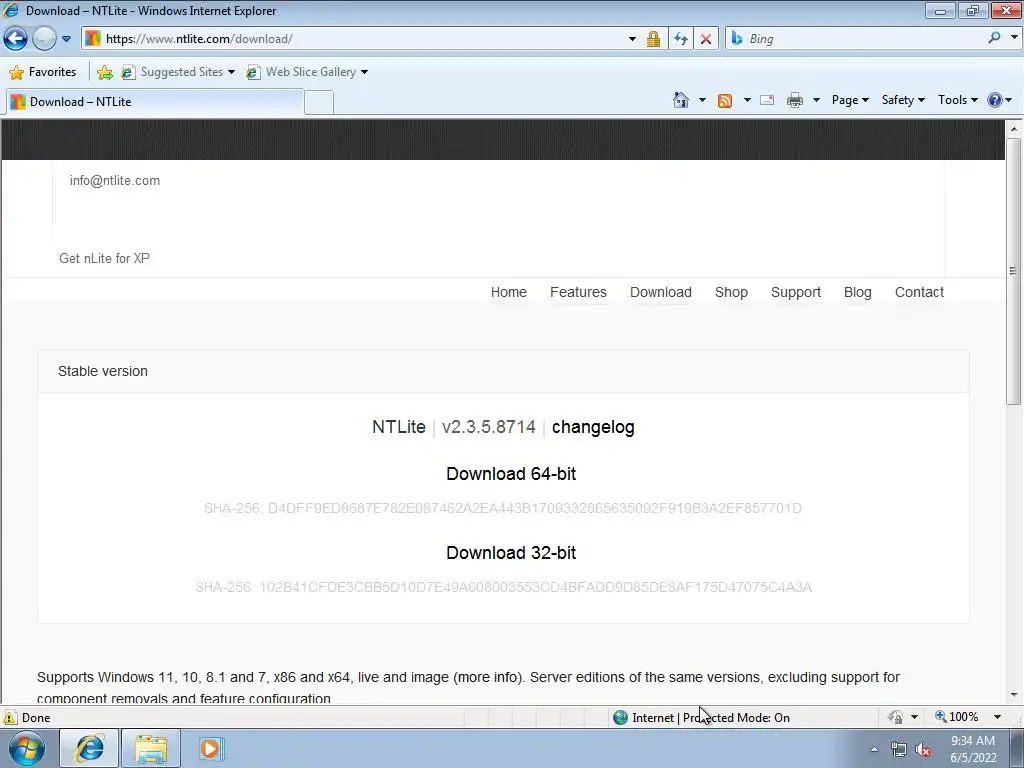This screenshot has width=1024, height=768.
Task: Open Suggested Sites dropdown
Action: pos(178,72)
